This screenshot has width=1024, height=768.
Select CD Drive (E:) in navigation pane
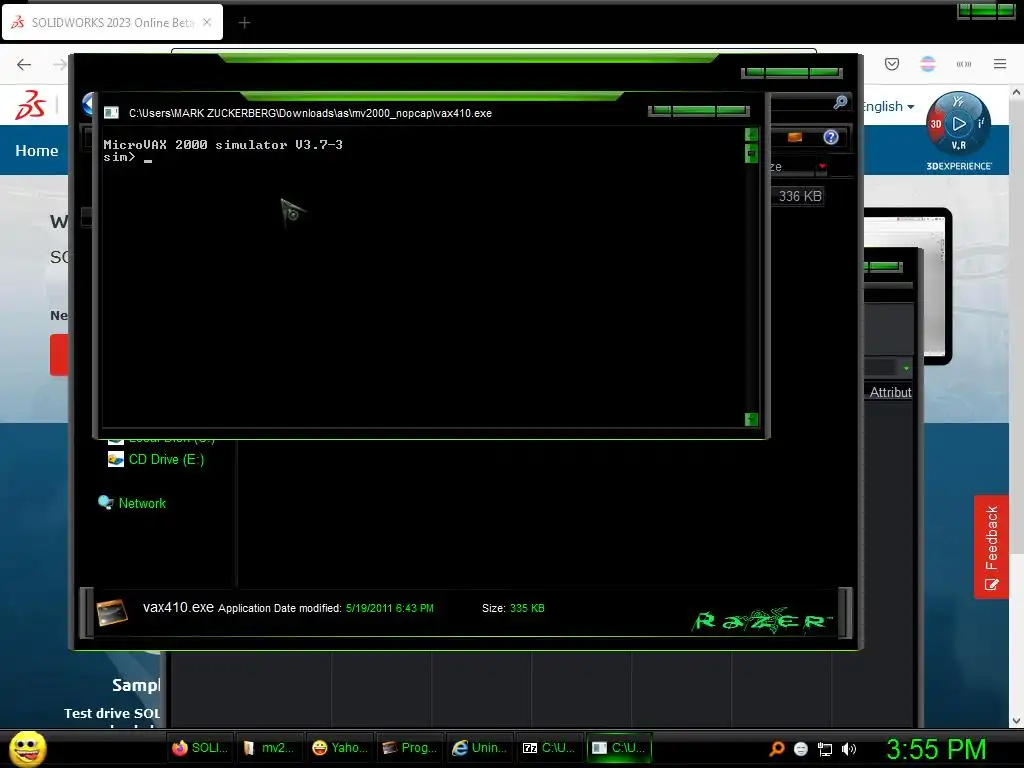(157, 459)
